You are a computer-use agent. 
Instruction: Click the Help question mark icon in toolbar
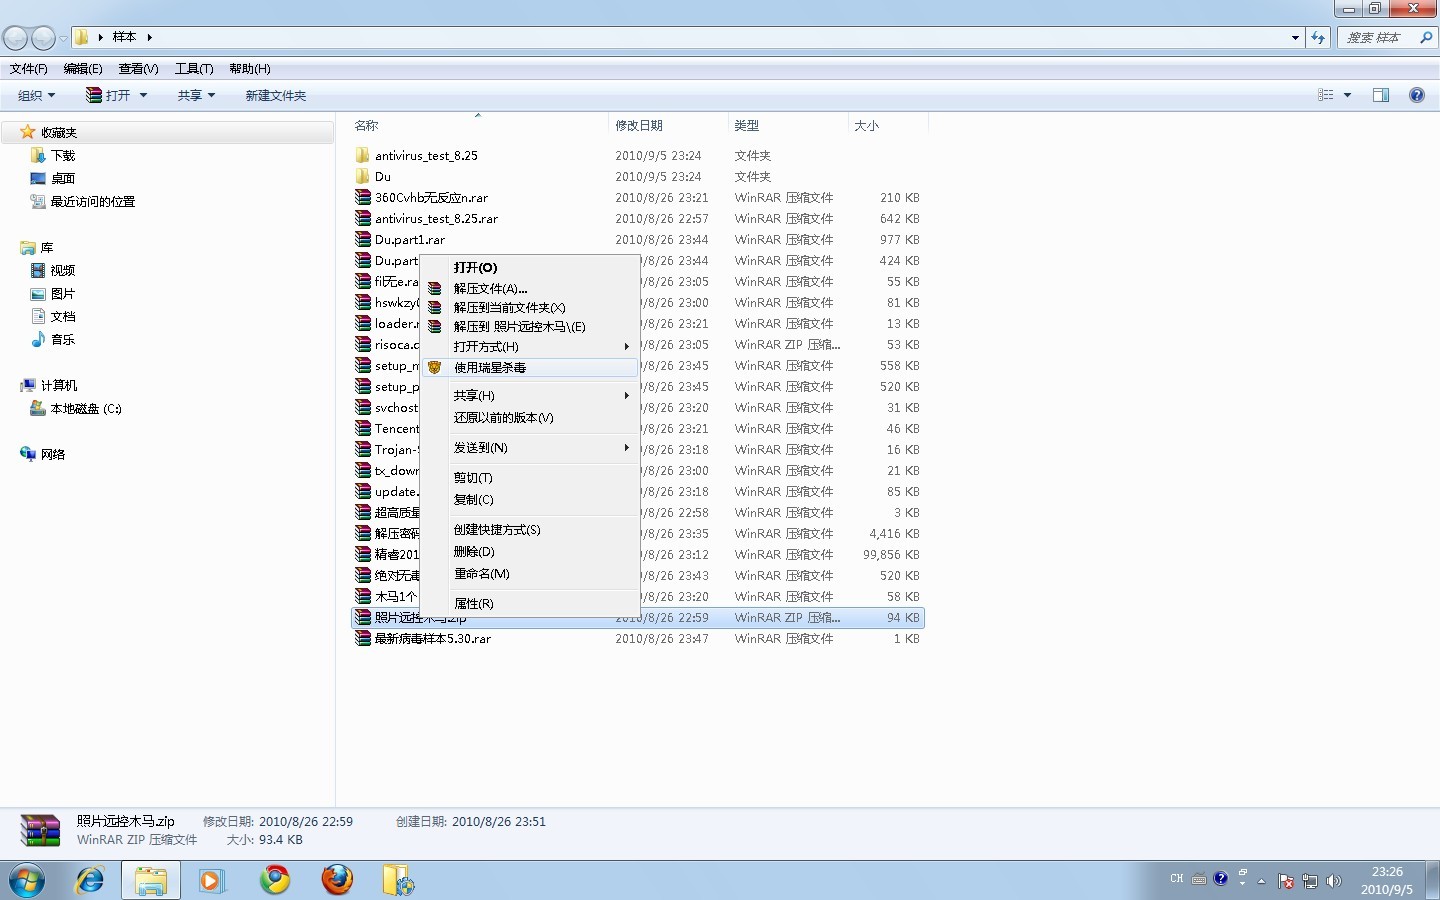tap(1417, 95)
